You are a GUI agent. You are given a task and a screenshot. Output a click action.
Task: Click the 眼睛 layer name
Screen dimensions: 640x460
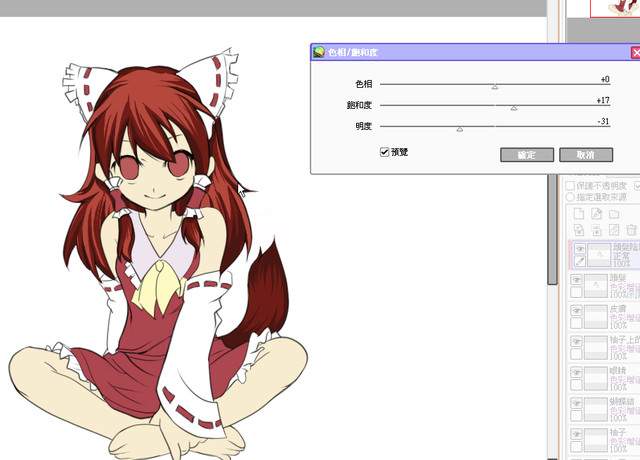[x=618, y=371]
